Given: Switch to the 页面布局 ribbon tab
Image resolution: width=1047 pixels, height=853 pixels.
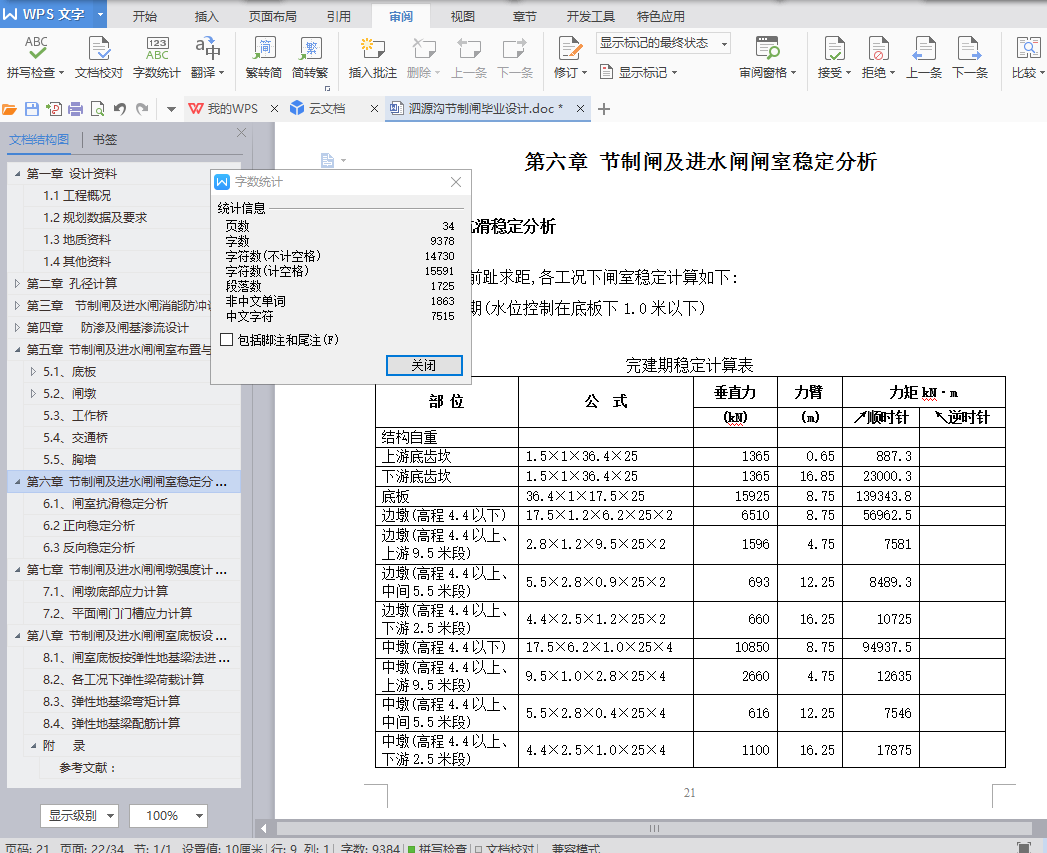Looking at the screenshot, I should coord(272,16).
